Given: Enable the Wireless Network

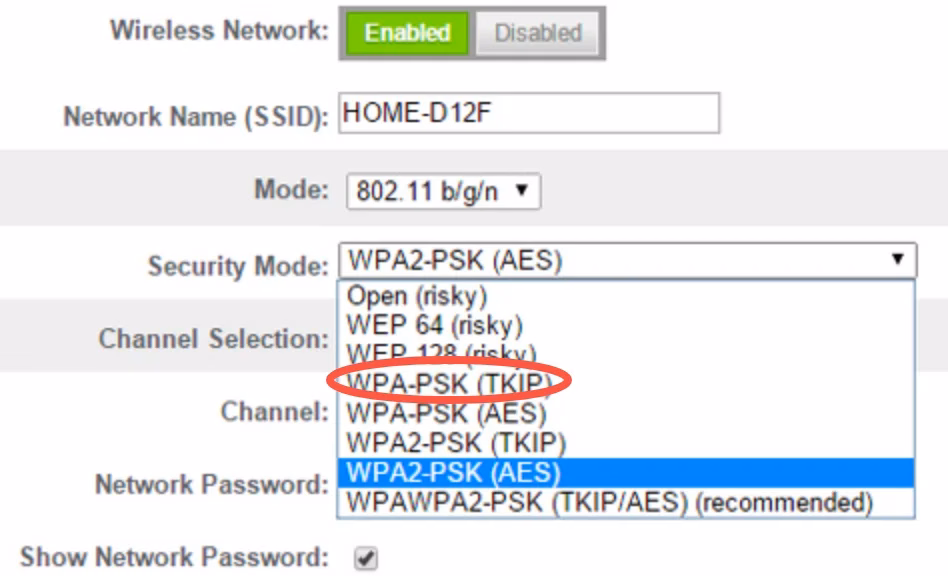Looking at the screenshot, I should click(x=405, y=32).
